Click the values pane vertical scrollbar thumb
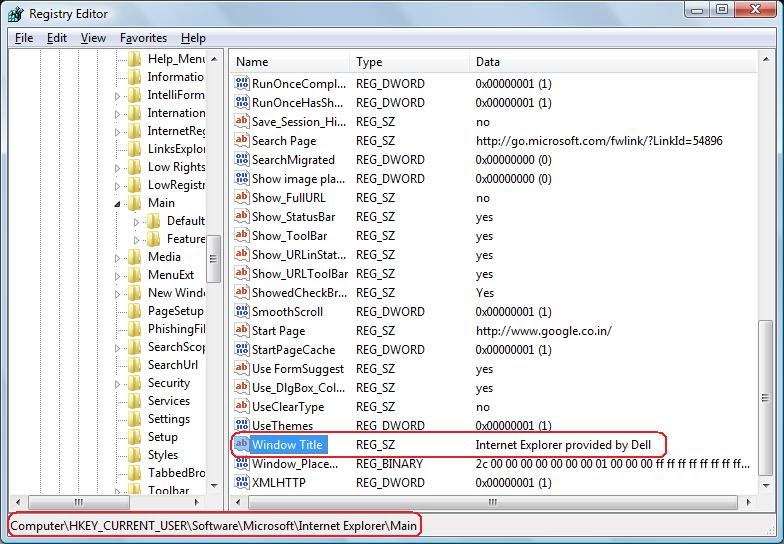 765,398
